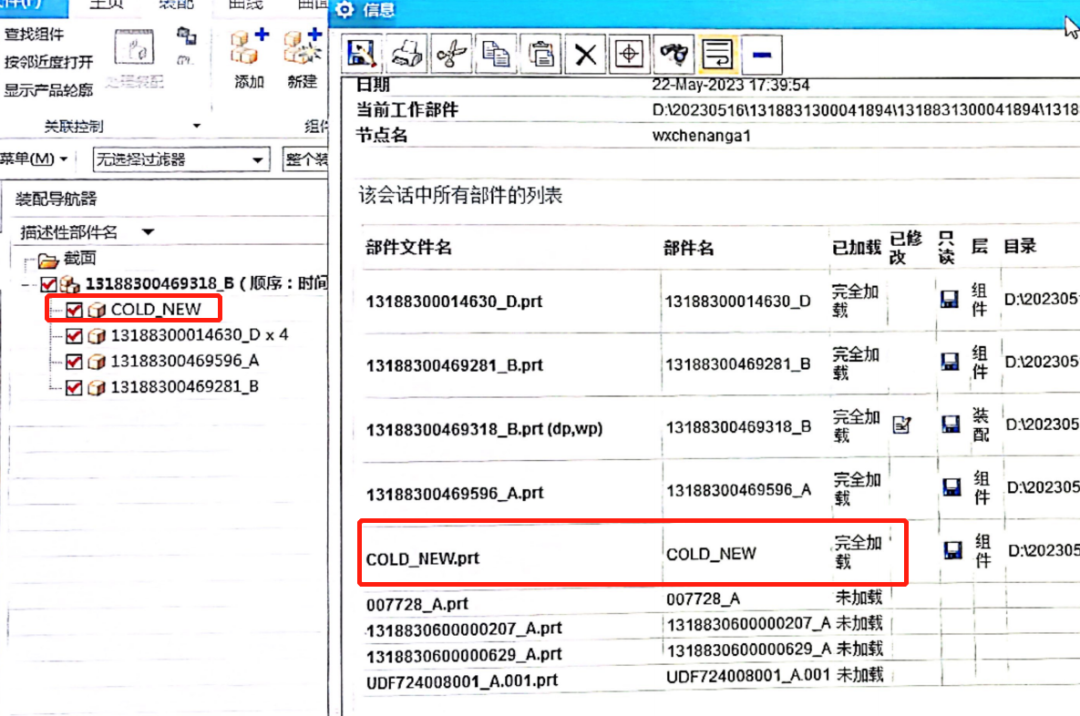
Task: Click the X delete icon in 信息 toolbar
Action: click(585, 54)
